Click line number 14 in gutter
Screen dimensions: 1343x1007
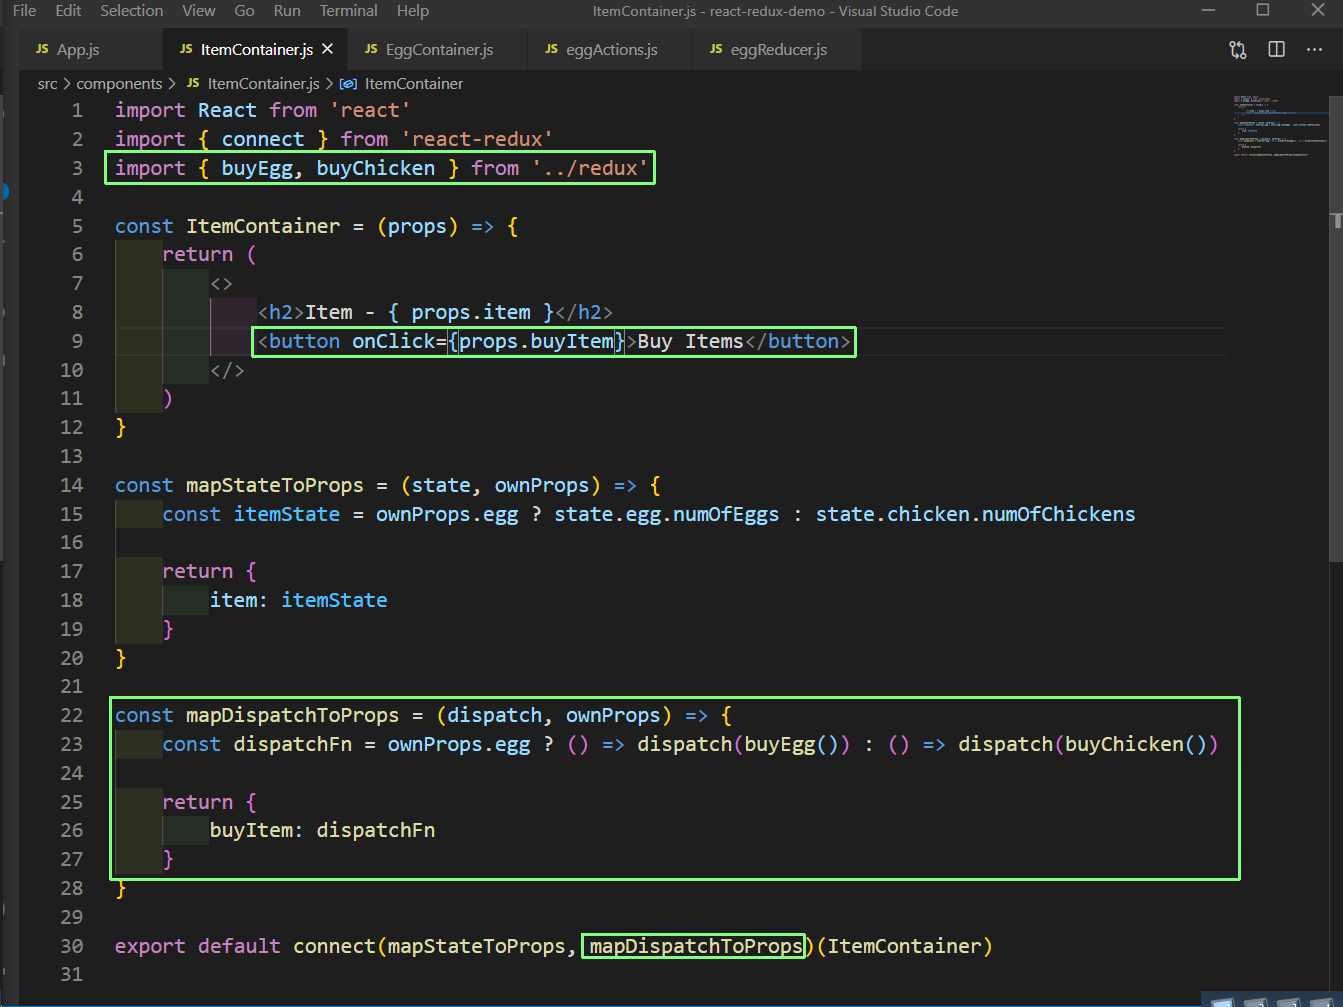[71, 485]
